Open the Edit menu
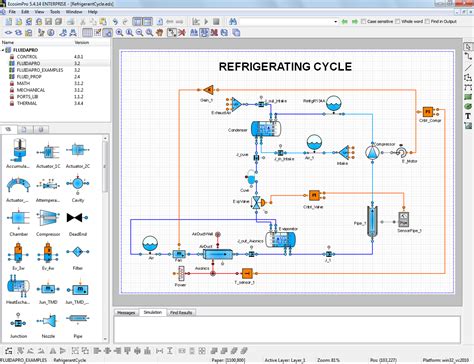This screenshot has width=474, height=364. [25, 12]
